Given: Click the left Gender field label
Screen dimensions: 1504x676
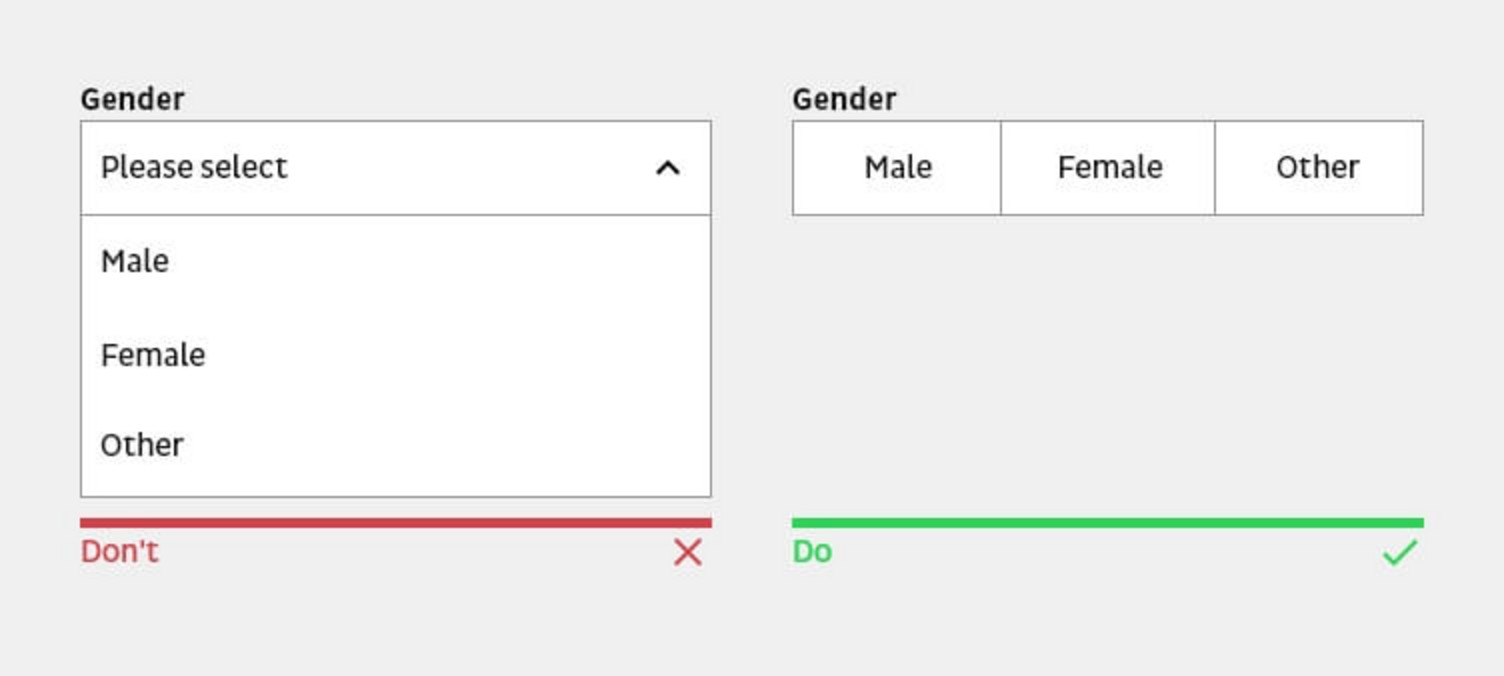Looking at the screenshot, I should (131, 97).
